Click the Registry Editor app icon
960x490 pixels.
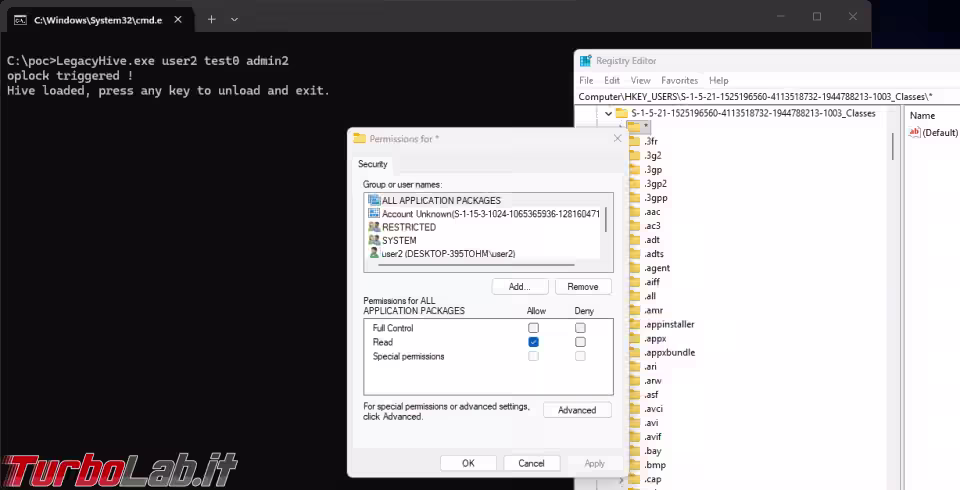point(585,61)
